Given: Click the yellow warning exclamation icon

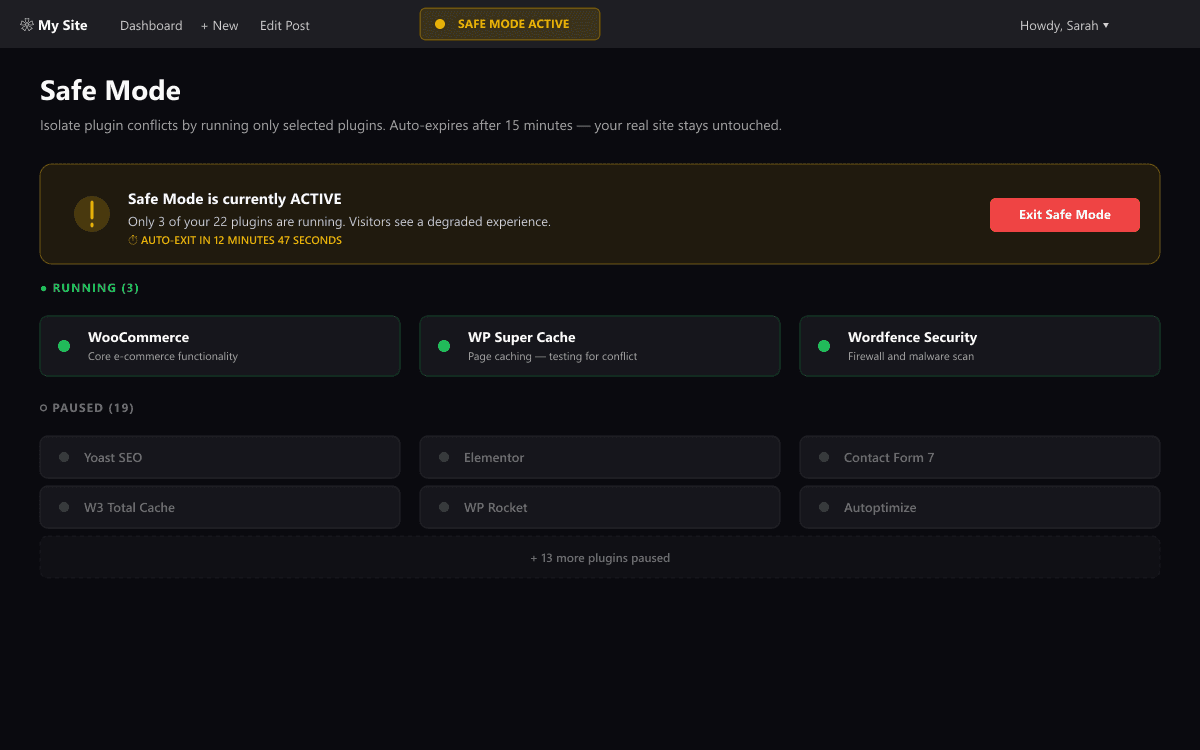Looking at the screenshot, I should [x=92, y=214].
